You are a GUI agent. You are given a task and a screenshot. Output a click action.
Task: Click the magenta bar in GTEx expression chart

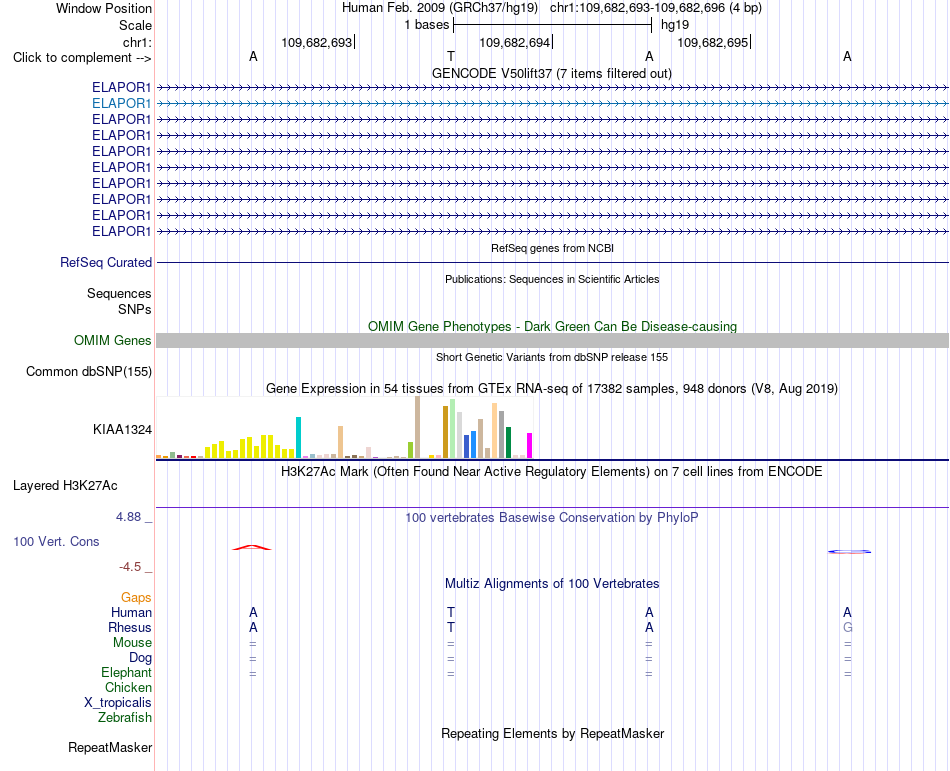click(x=530, y=445)
